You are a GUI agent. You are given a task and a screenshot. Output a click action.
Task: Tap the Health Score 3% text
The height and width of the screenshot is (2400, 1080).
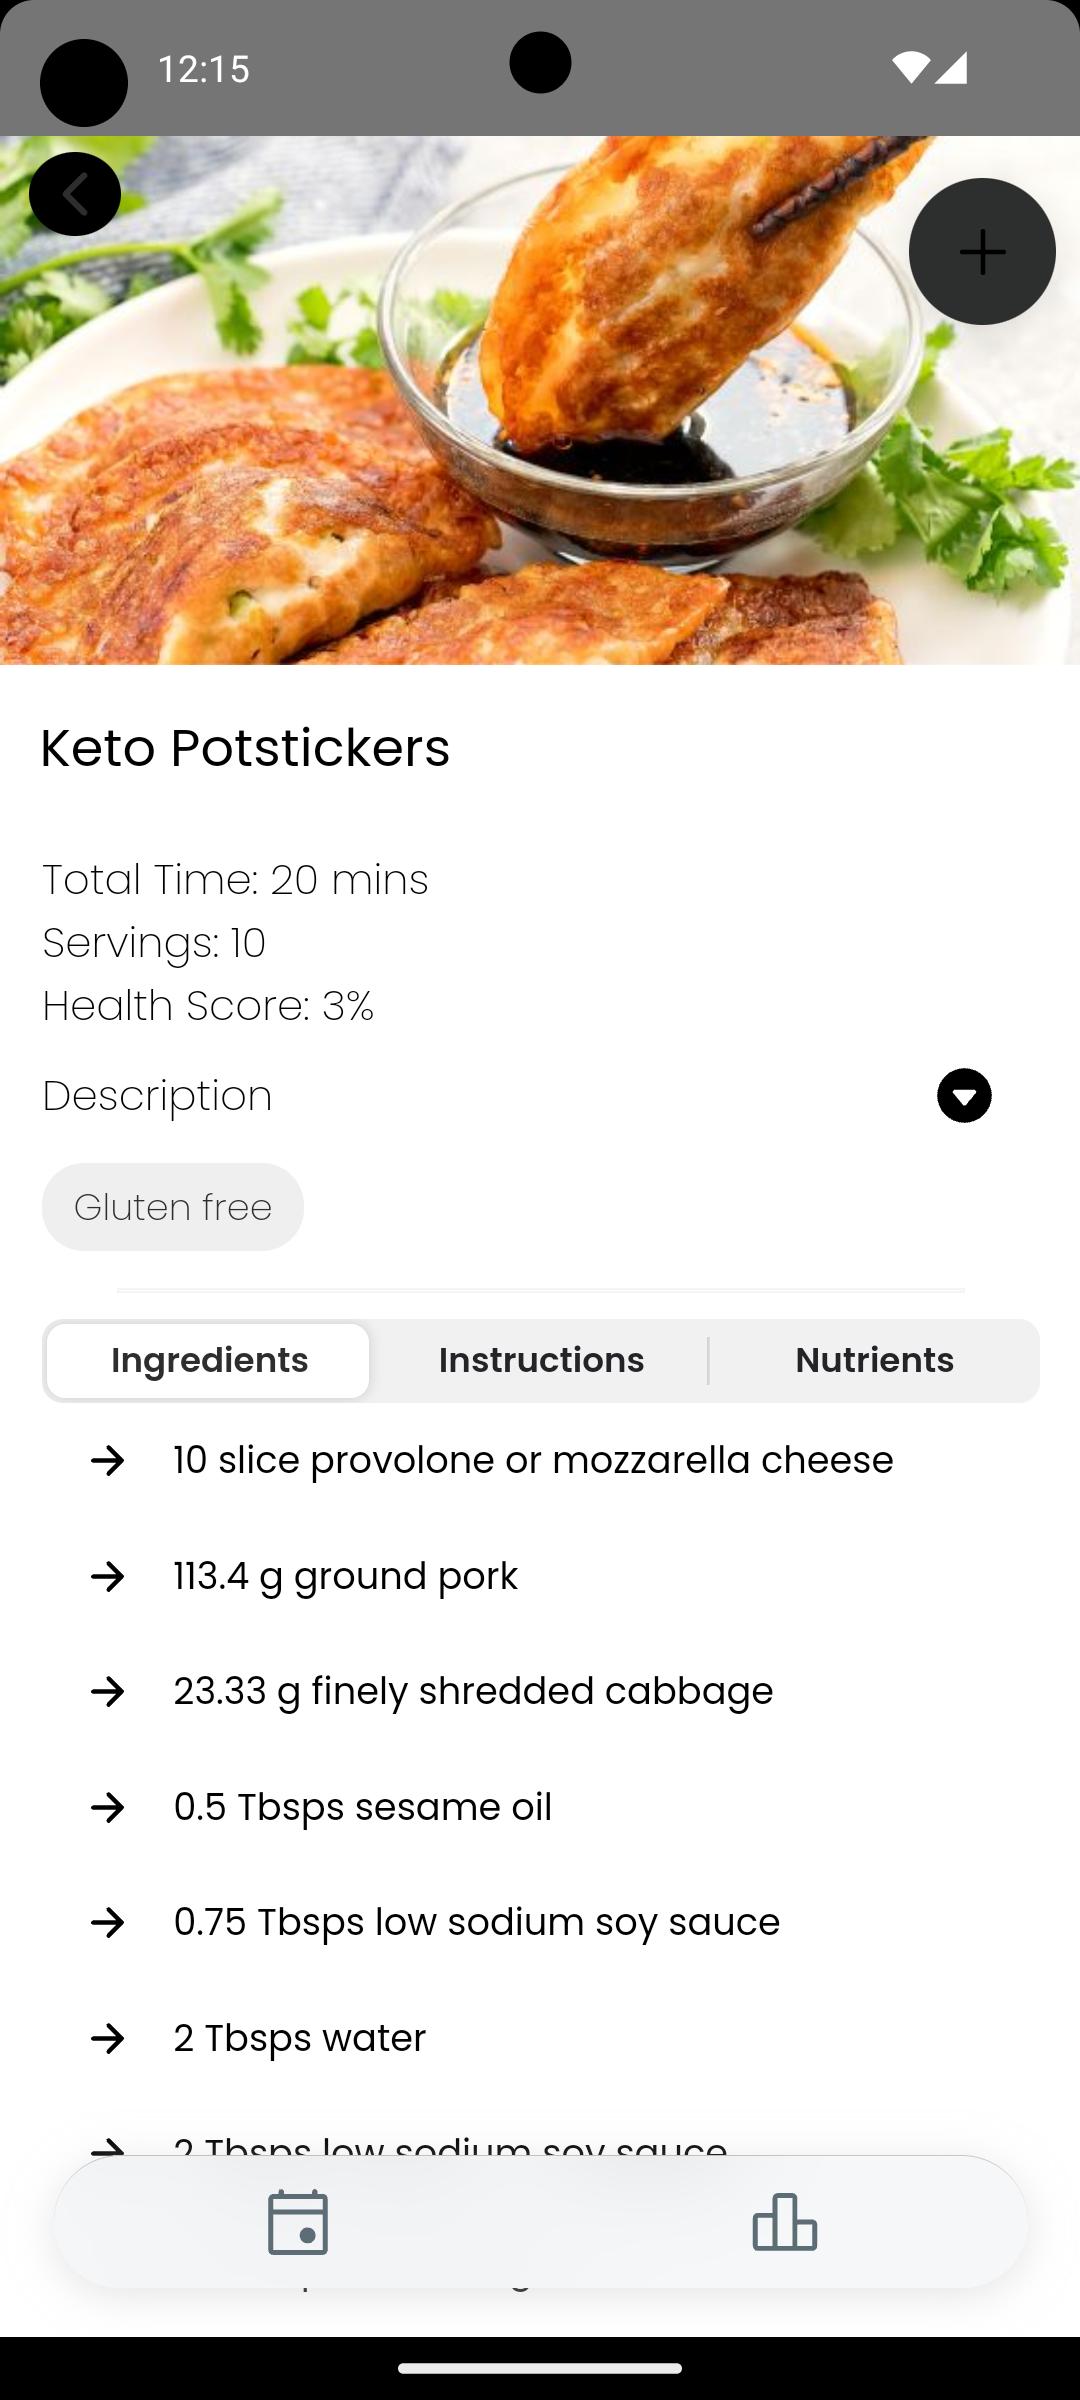208,1006
